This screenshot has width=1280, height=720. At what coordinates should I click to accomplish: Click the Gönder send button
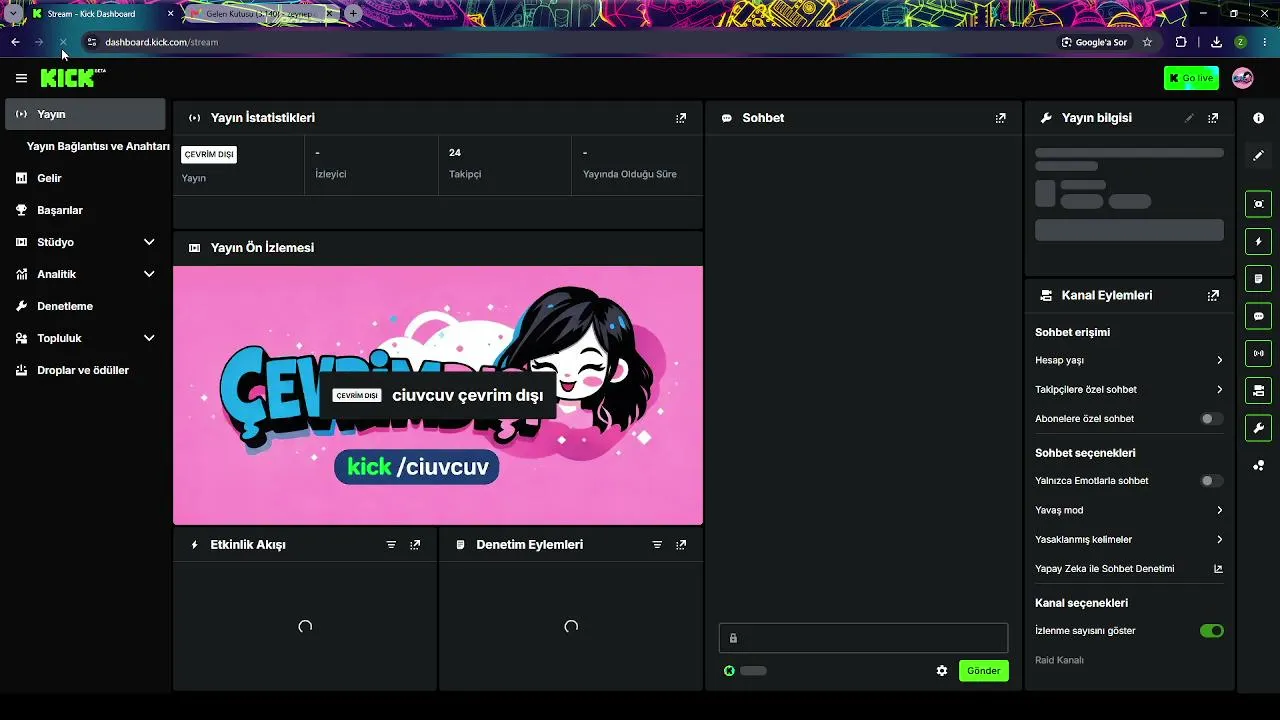(984, 671)
